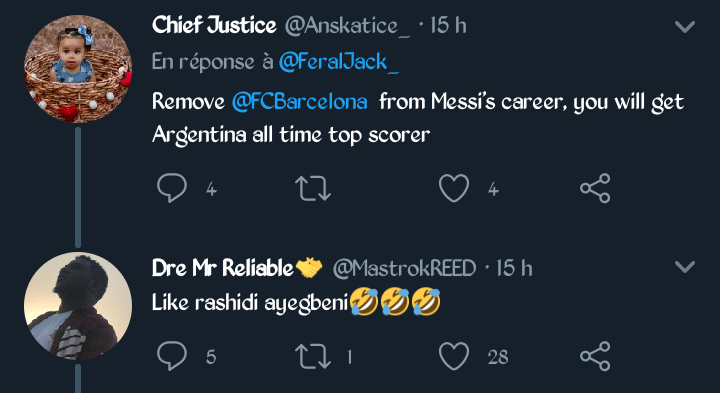This screenshot has width=720, height=393.
Task: Like Chief Justice's tweet about Messi
Action: tap(454, 188)
